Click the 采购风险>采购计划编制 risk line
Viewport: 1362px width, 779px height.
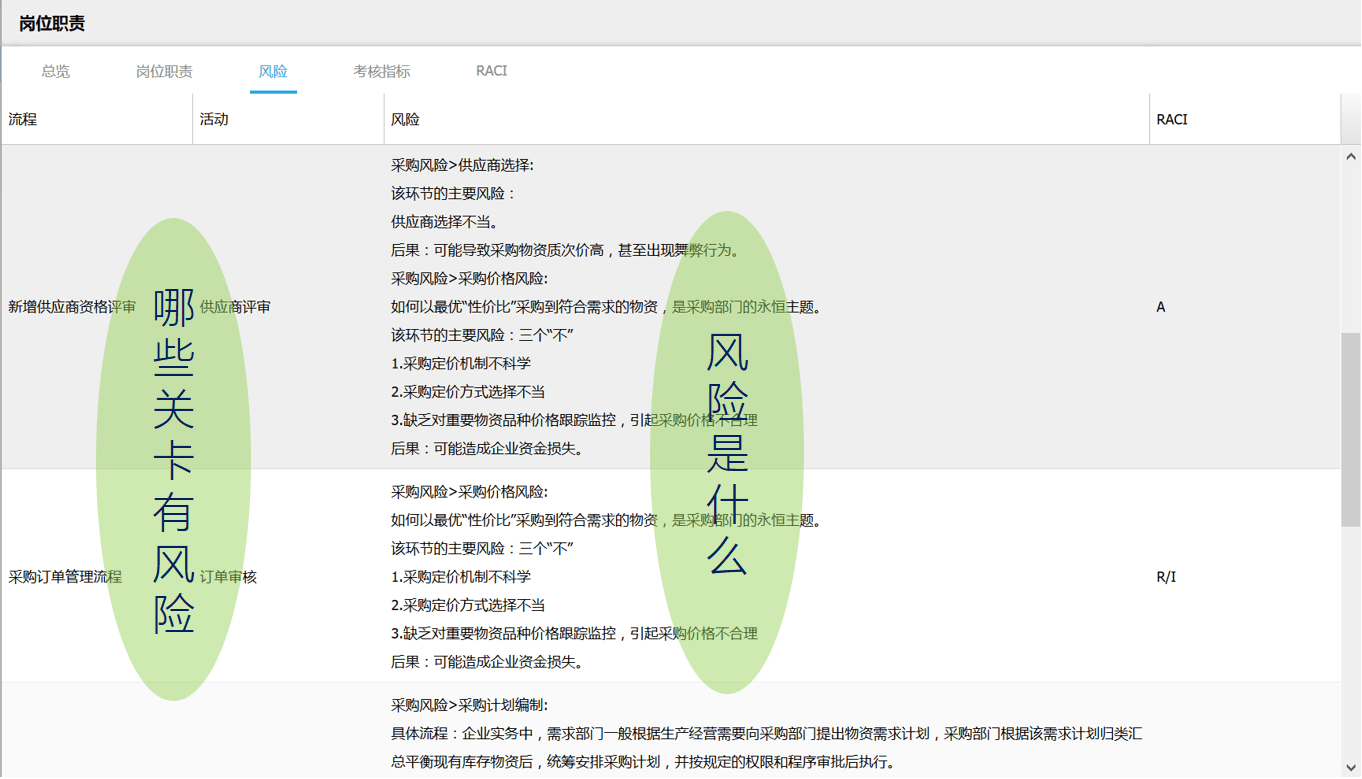[x=469, y=705]
